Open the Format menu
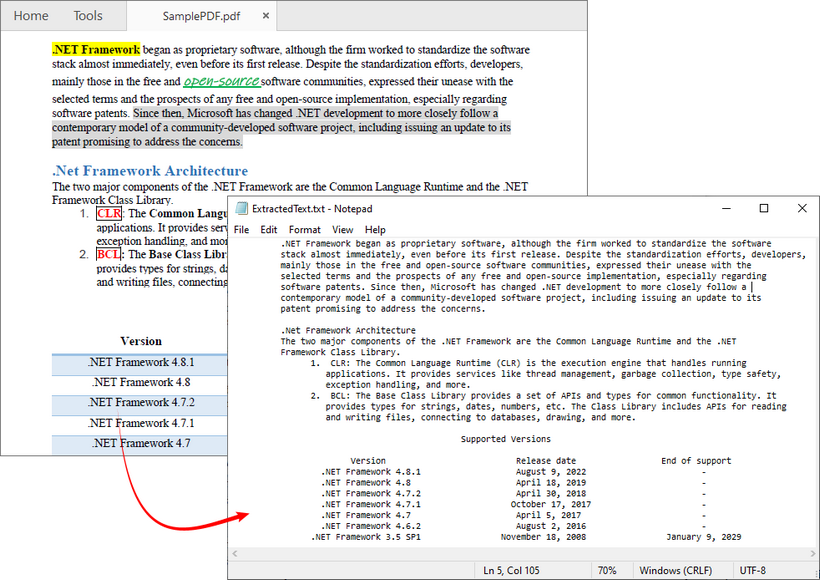 coord(304,229)
